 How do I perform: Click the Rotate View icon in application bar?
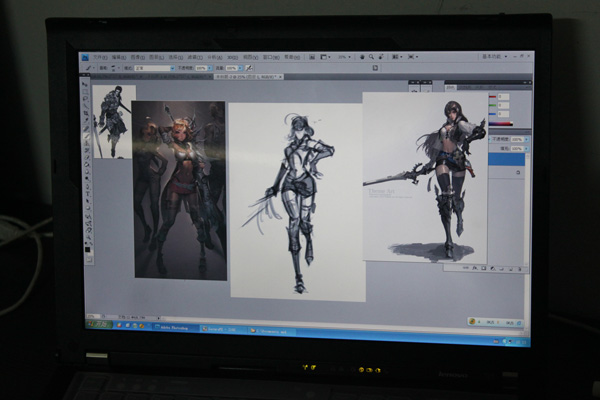381,57
